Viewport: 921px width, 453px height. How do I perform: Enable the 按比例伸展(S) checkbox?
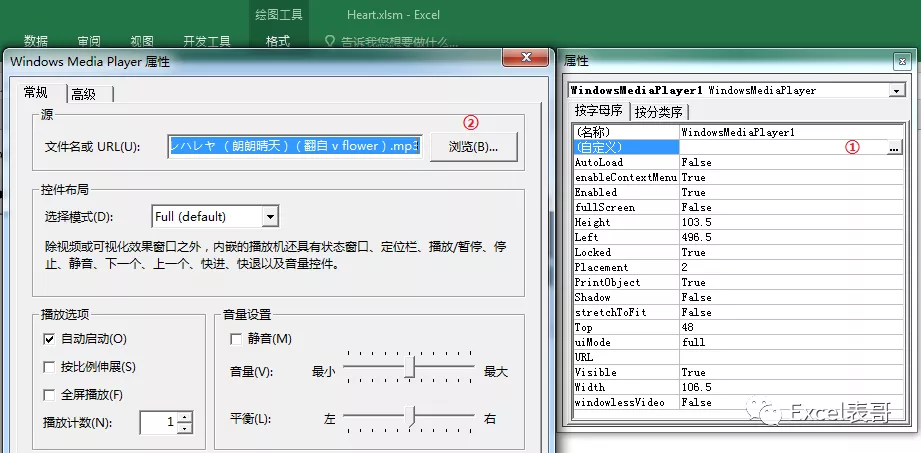pos(49,367)
